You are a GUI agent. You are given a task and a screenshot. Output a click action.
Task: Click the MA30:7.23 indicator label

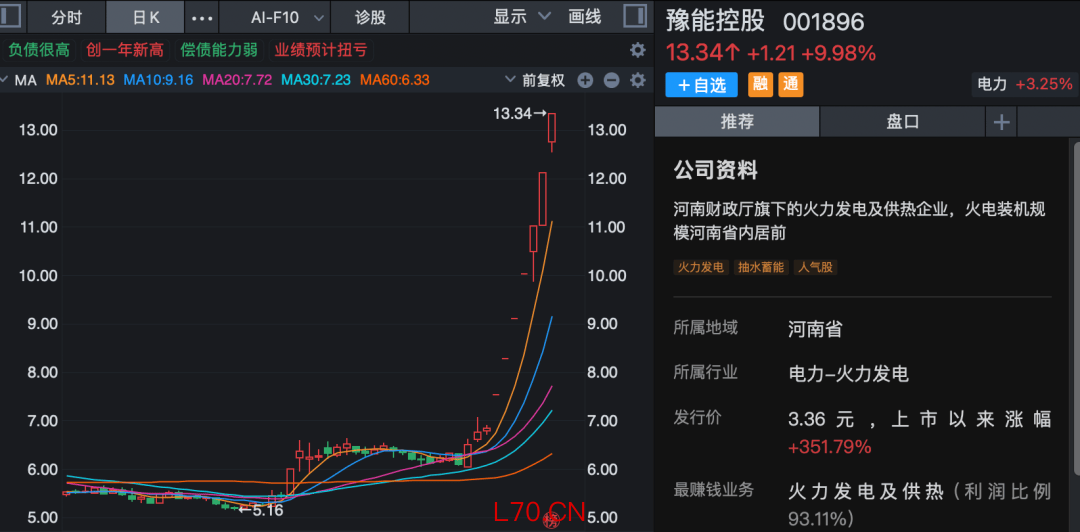pyautogui.click(x=316, y=81)
